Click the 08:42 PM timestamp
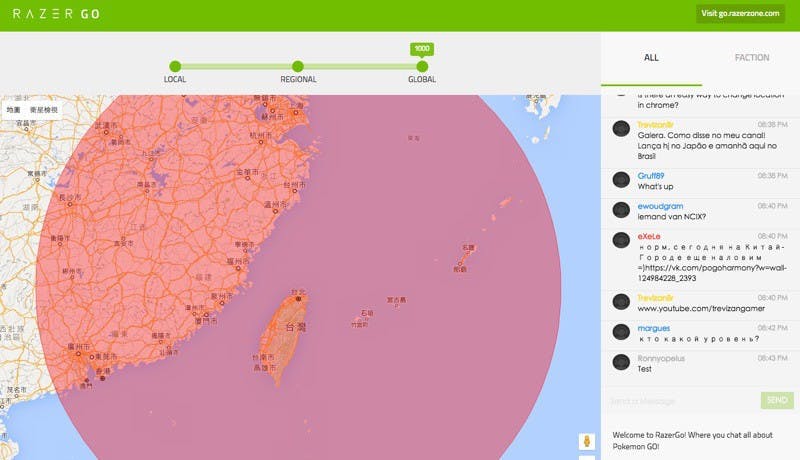Screen dimensions: 800x460 tap(772, 328)
